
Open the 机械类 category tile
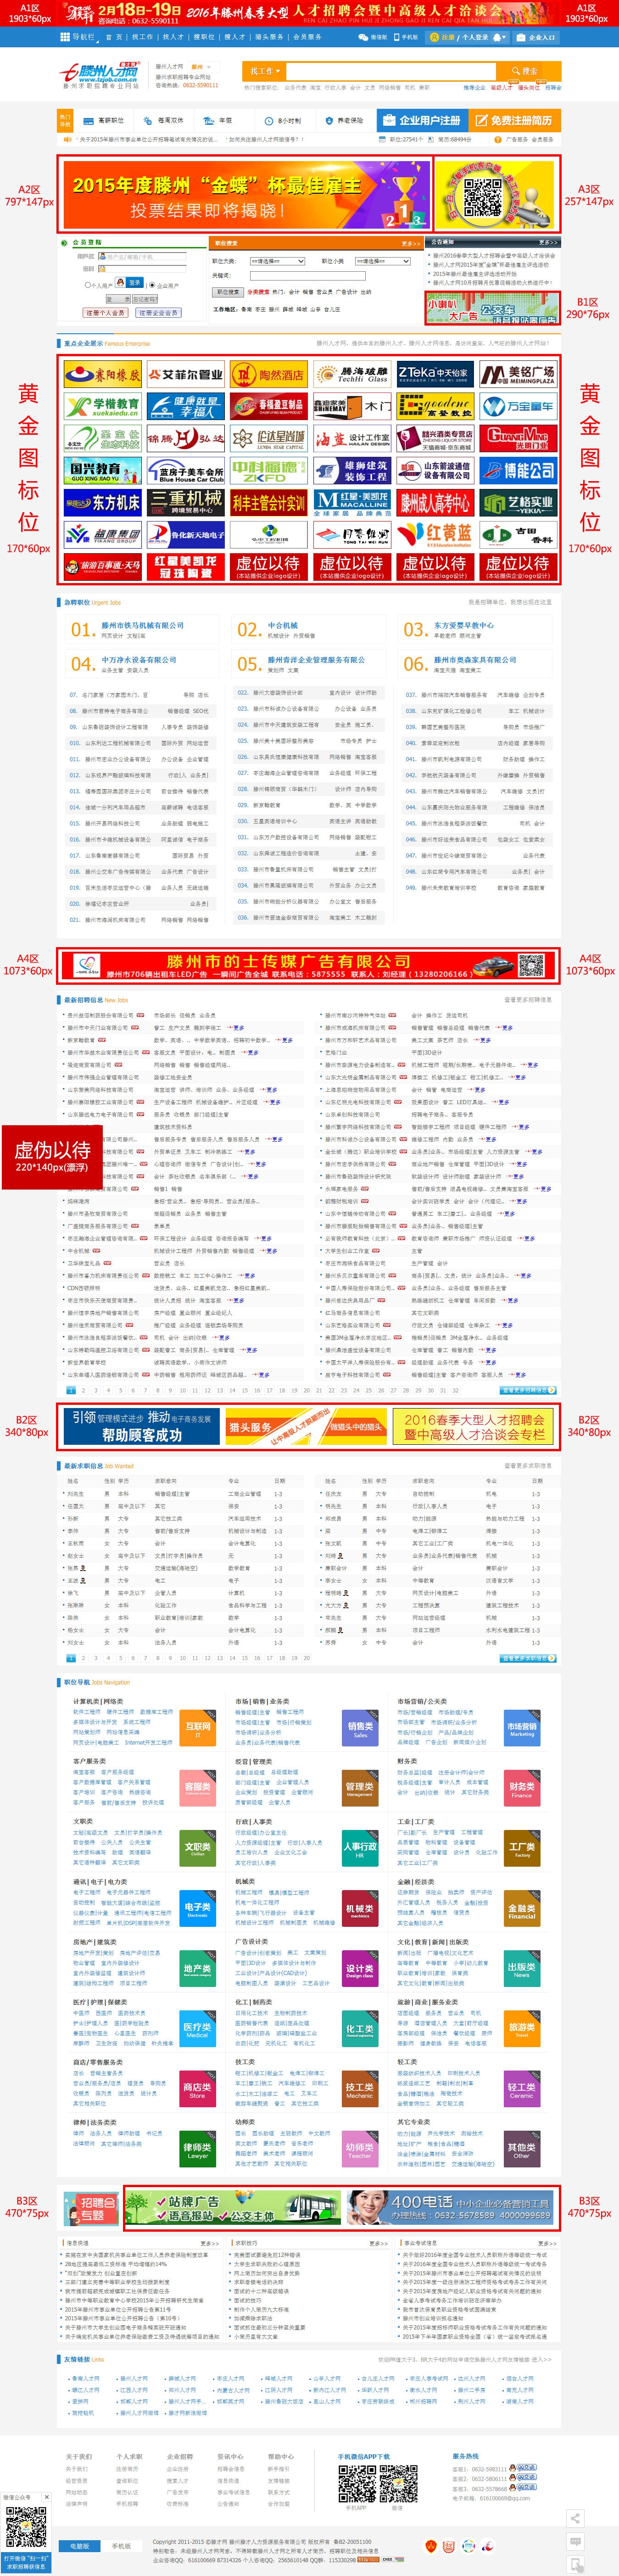360,1909
